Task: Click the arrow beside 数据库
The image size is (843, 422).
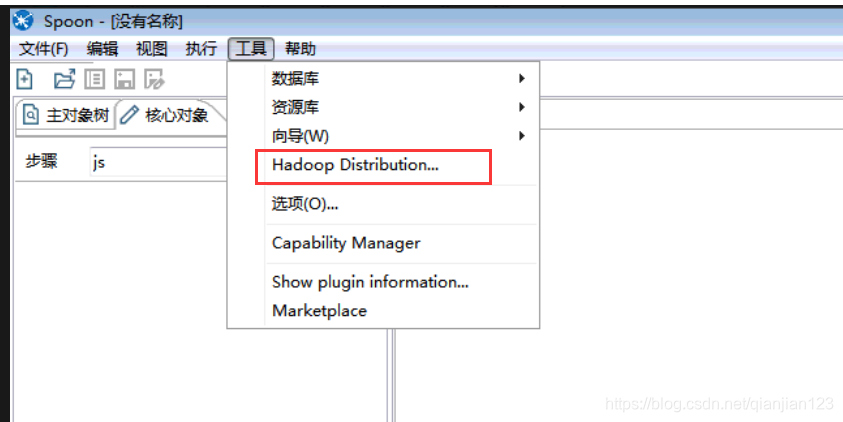Action: [521, 78]
